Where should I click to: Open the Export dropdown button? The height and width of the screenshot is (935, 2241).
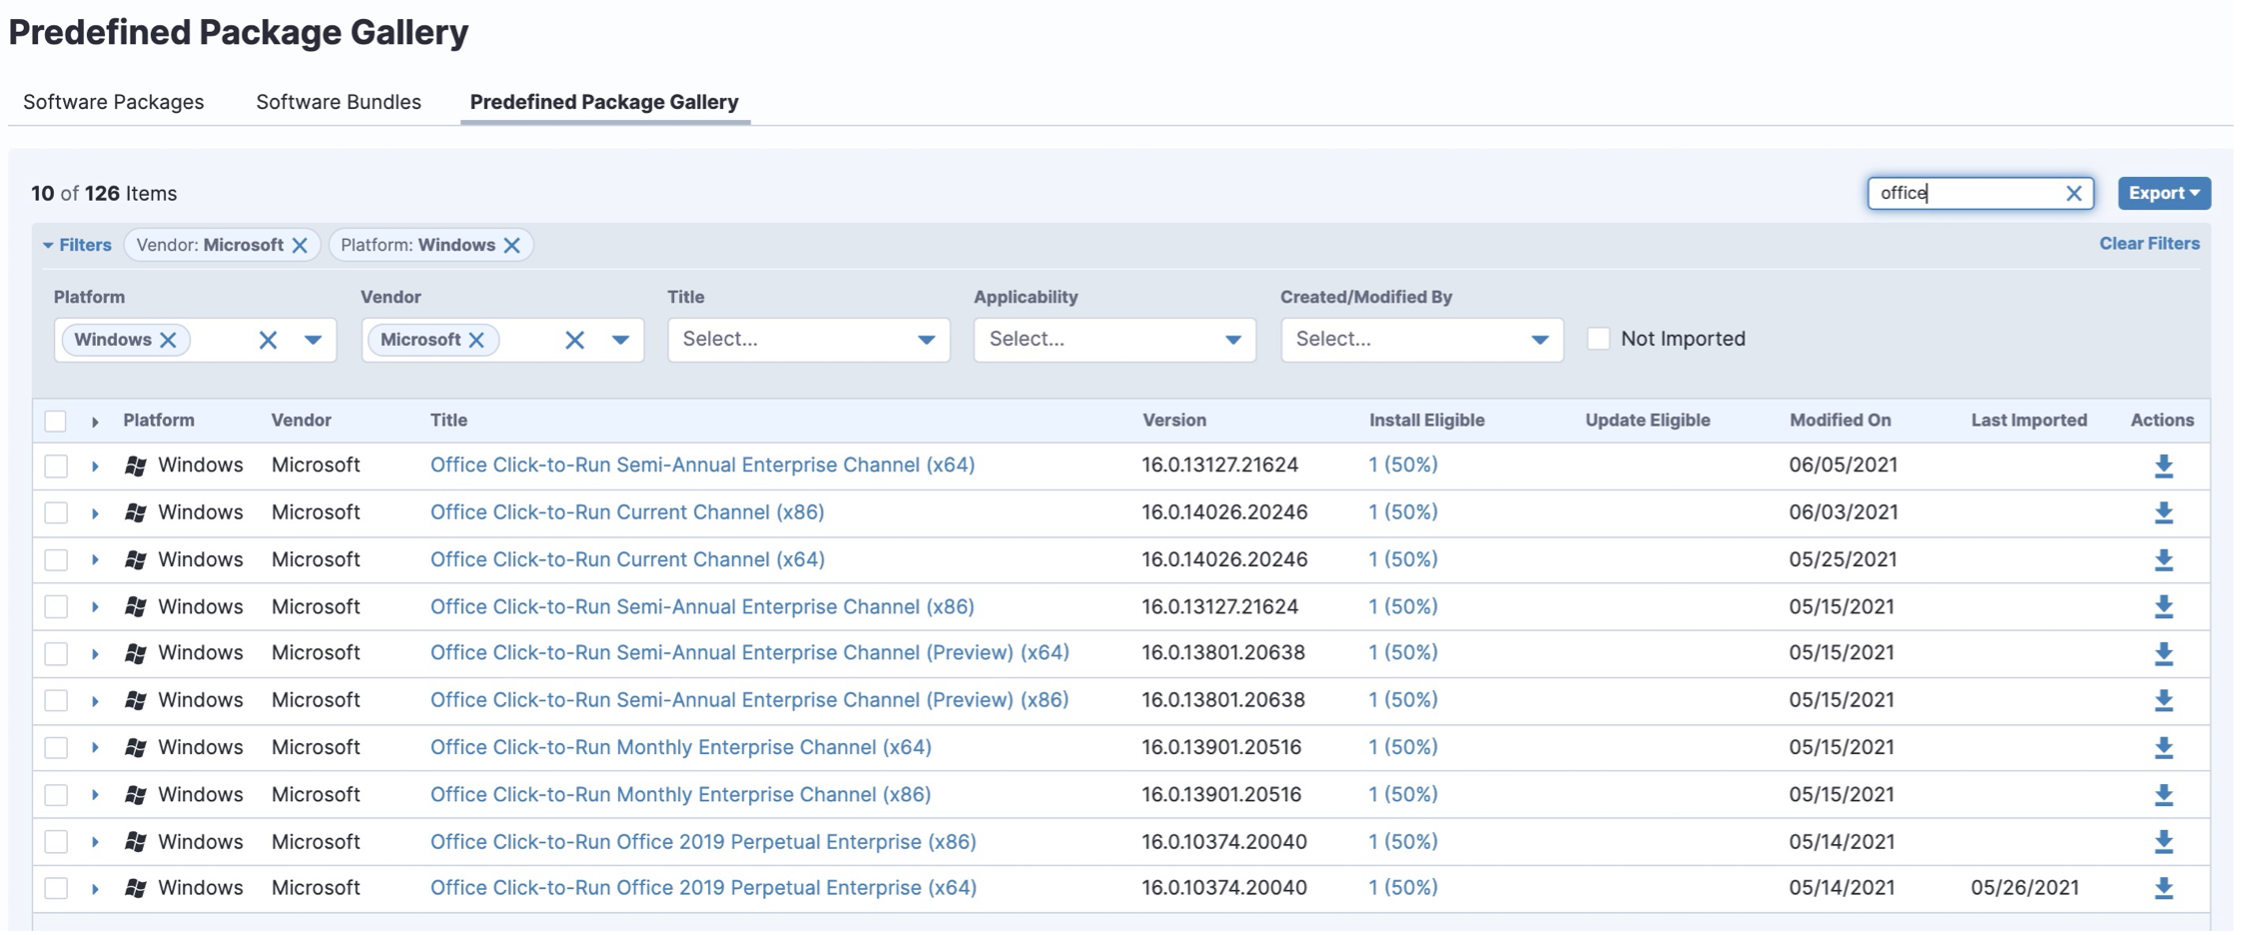click(2164, 193)
